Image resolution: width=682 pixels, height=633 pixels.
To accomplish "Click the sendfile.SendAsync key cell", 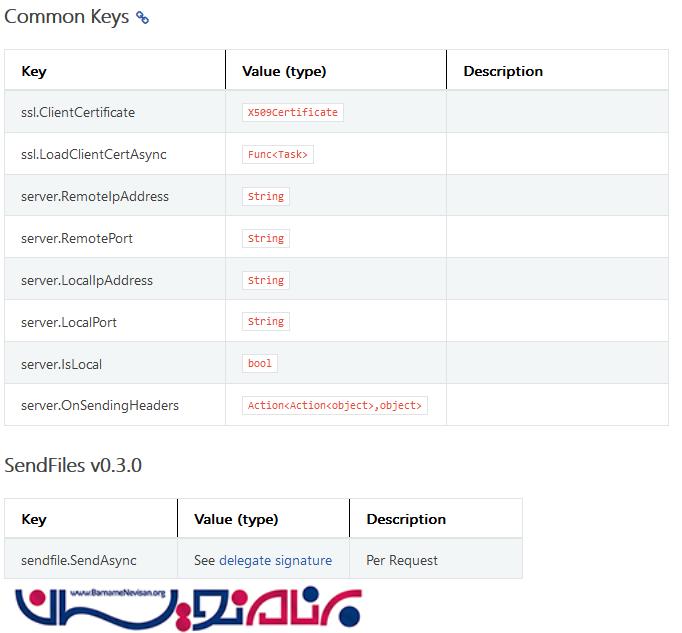I will tap(79, 560).
